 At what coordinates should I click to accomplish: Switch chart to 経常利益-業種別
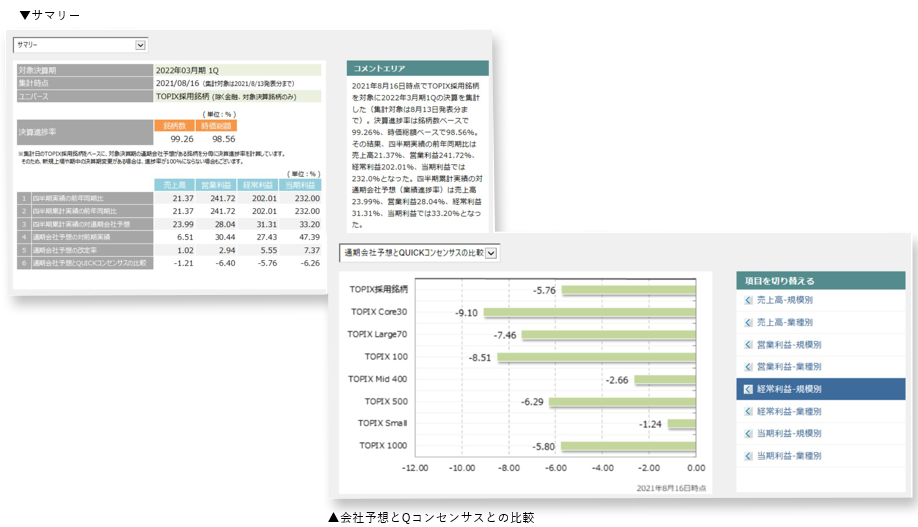pos(789,411)
